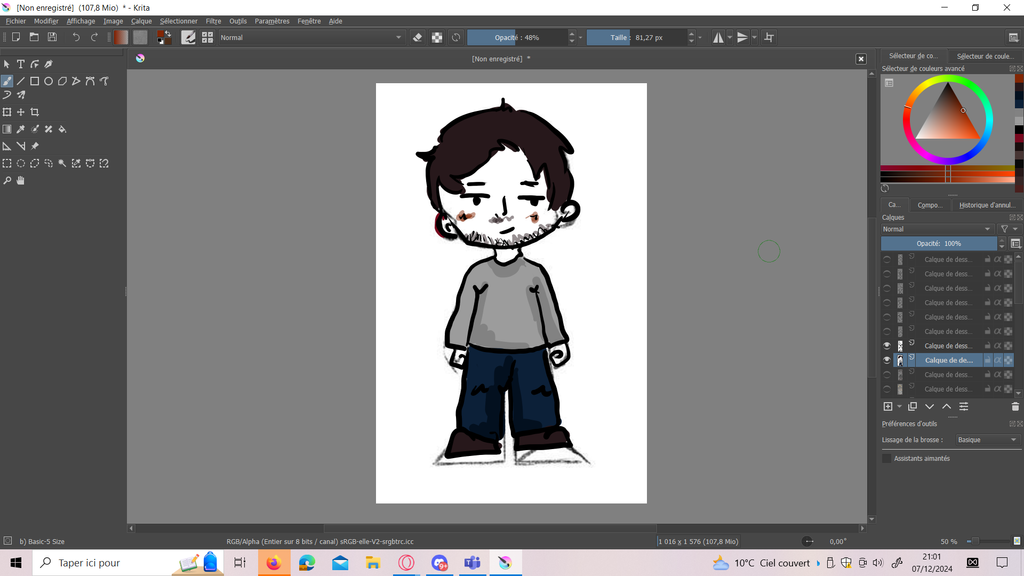Open the Lissage de la brosse dropdown
The image size is (1024, 576).
tap(985, 440)
